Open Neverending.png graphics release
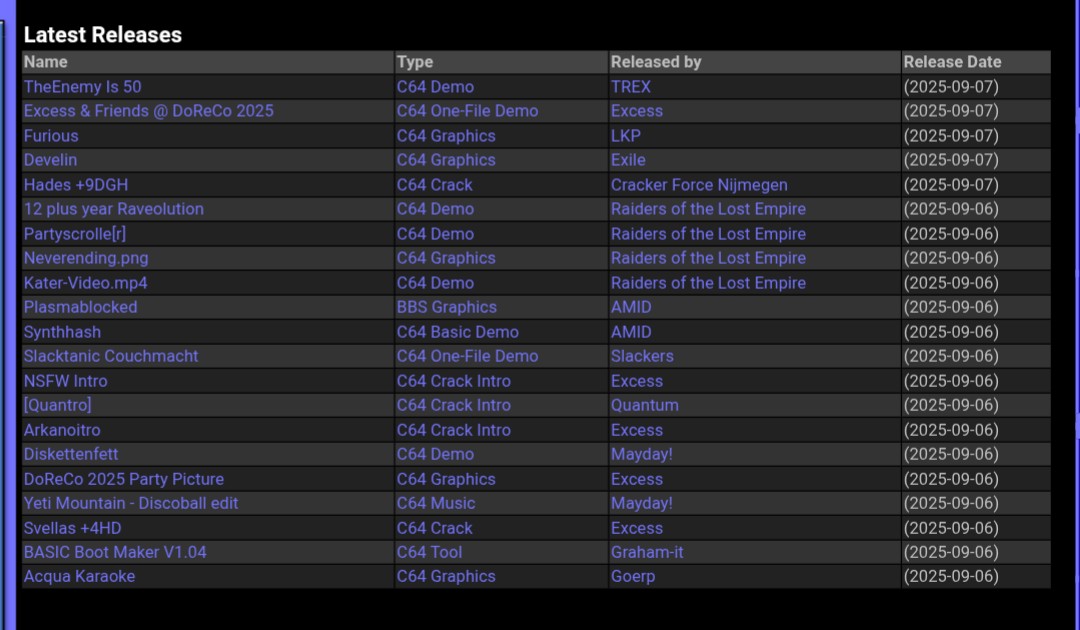The height and width of the screenshot is (630, 1080). pos(86,258)
